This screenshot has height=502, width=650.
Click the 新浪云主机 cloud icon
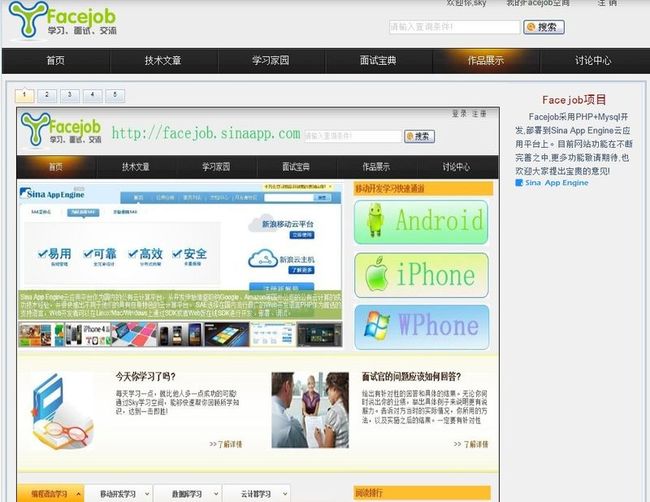click(262, 259)
